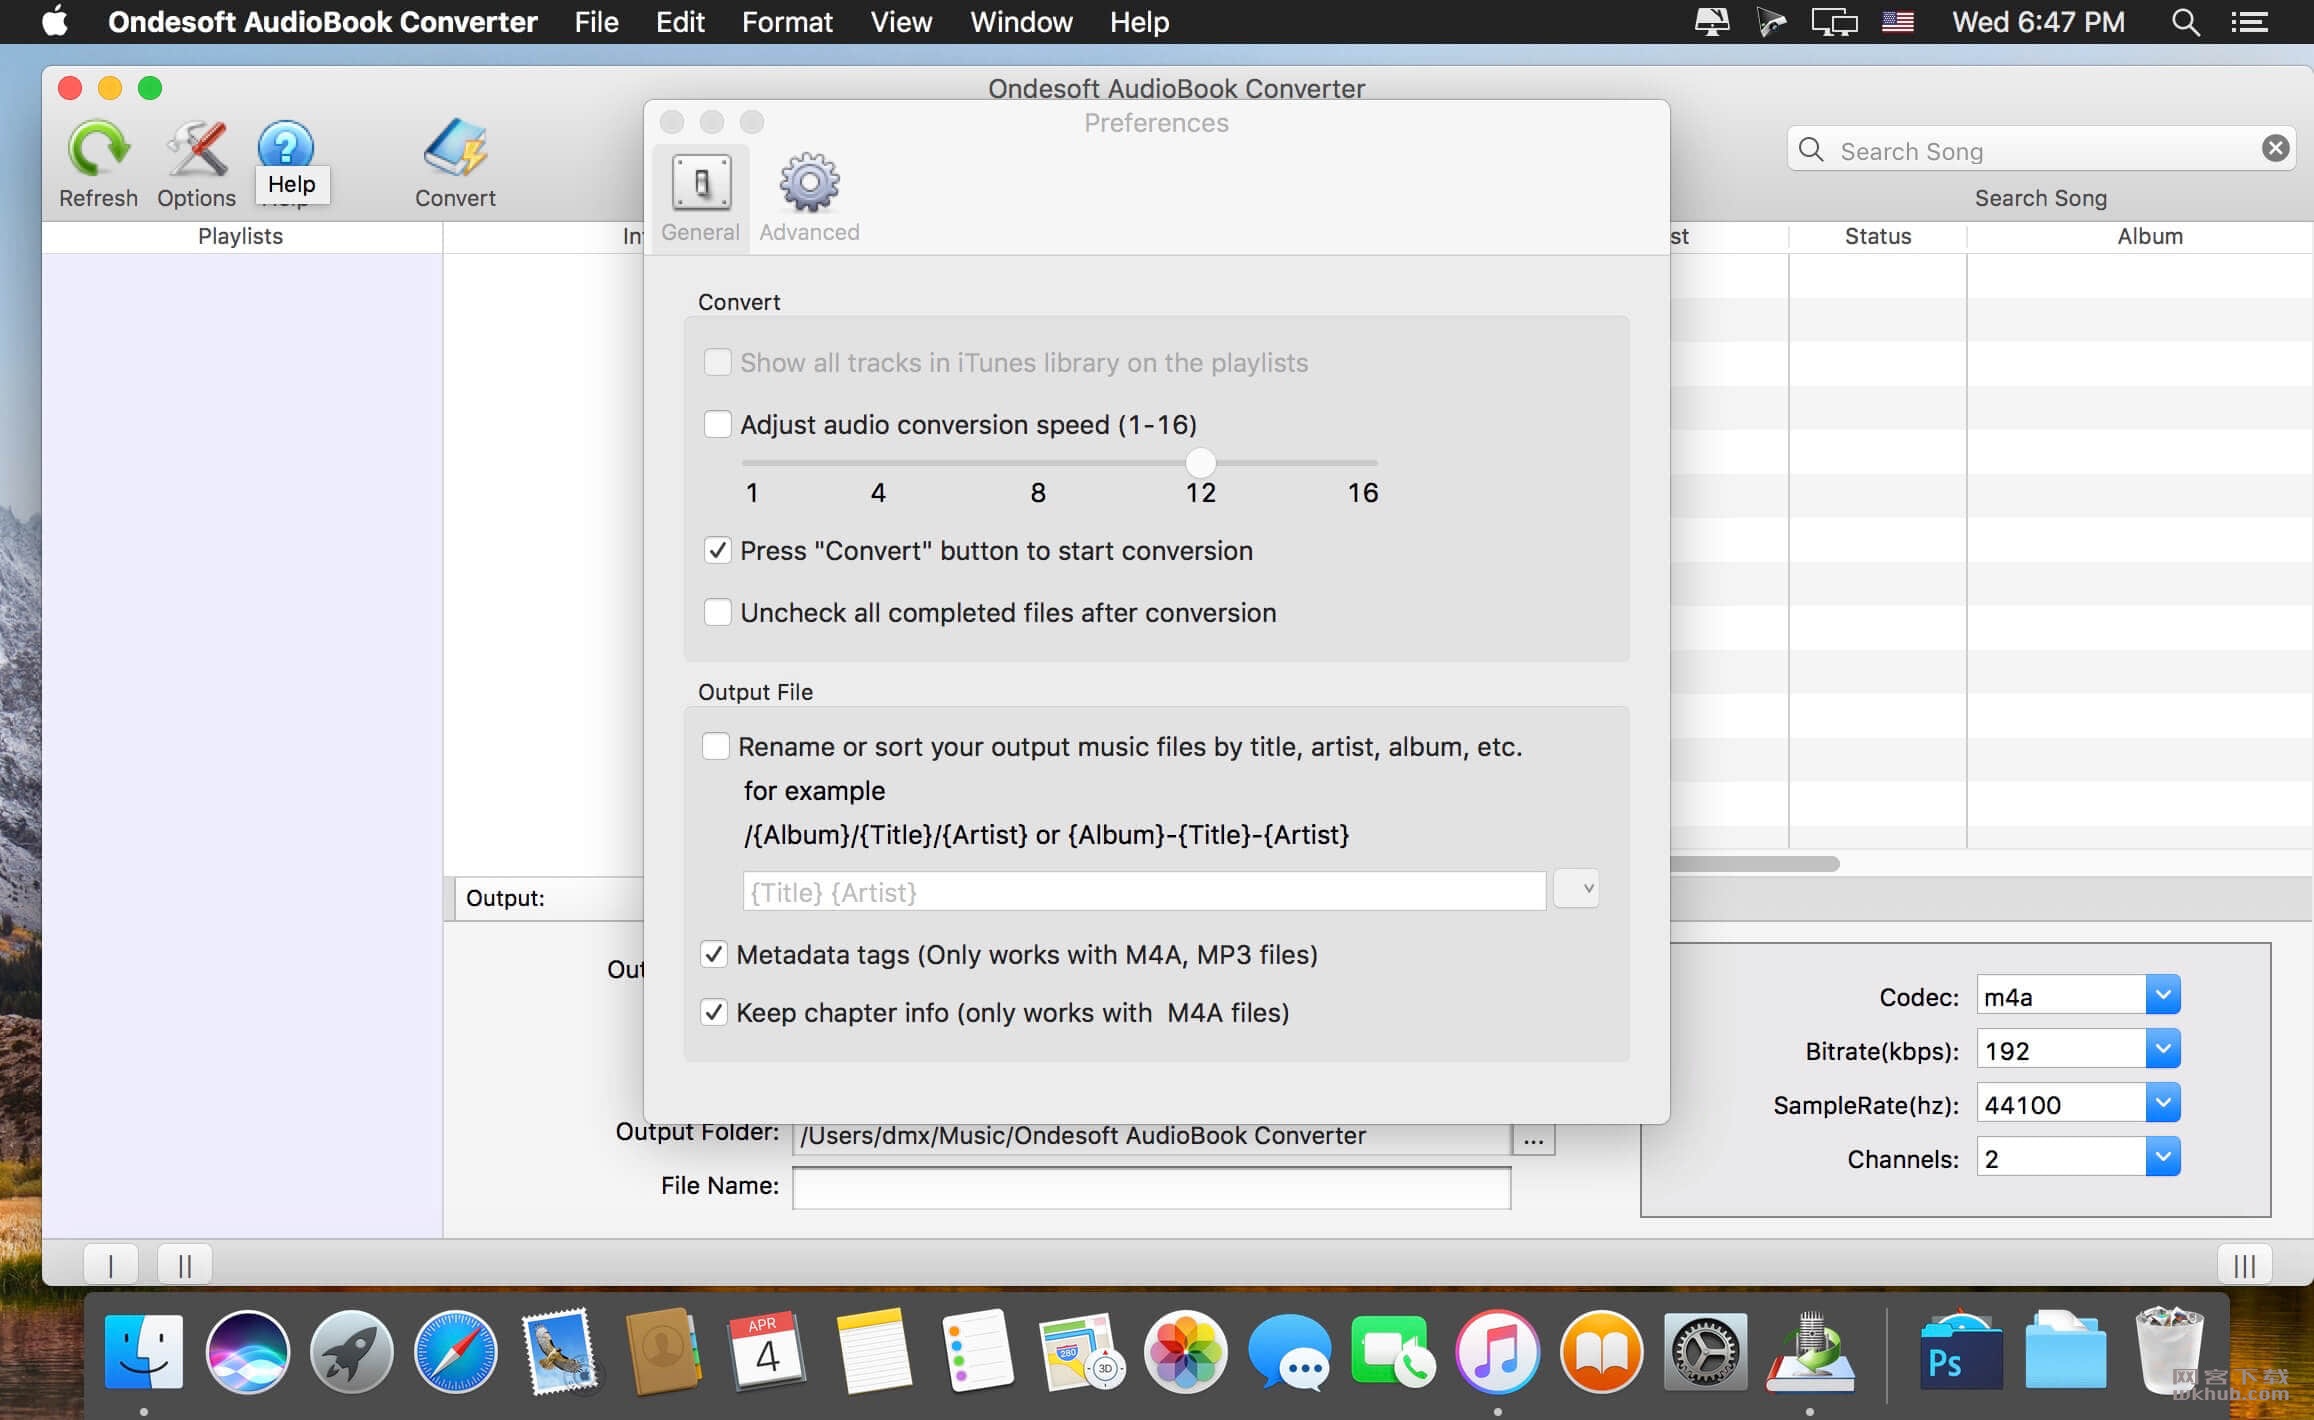The width and height of the screenshot is (2314, 1420).
Task: Select the General preferences switch icon
Action: 701,183
